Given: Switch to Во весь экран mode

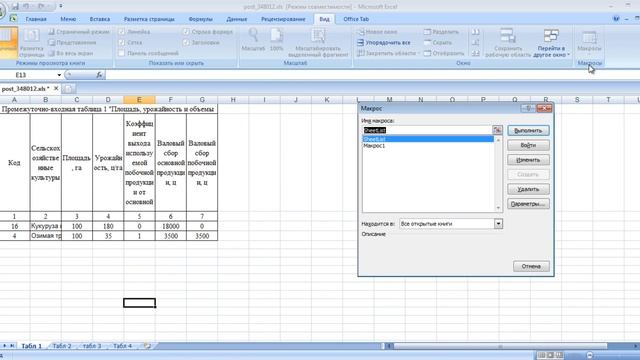Looking at the screenshot, I should pos(71,53).
